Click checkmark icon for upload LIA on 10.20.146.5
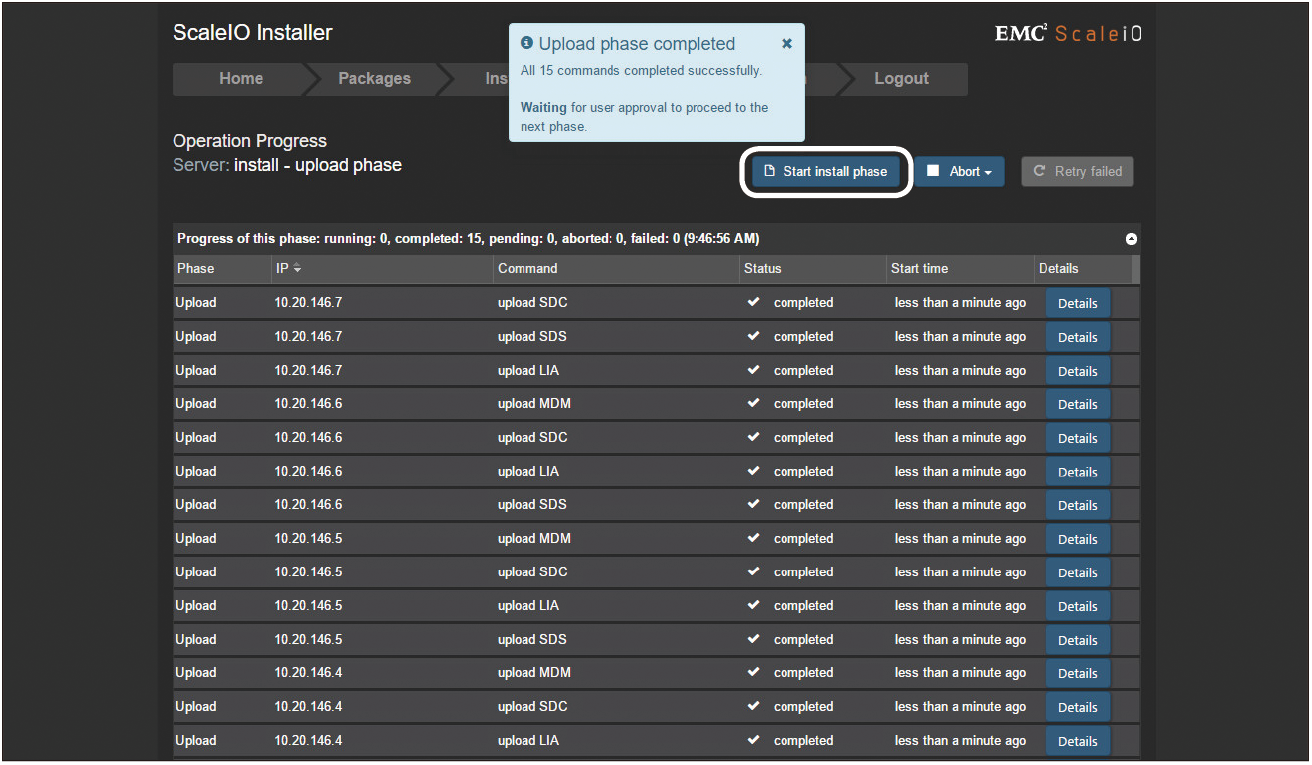 [754, 605]
